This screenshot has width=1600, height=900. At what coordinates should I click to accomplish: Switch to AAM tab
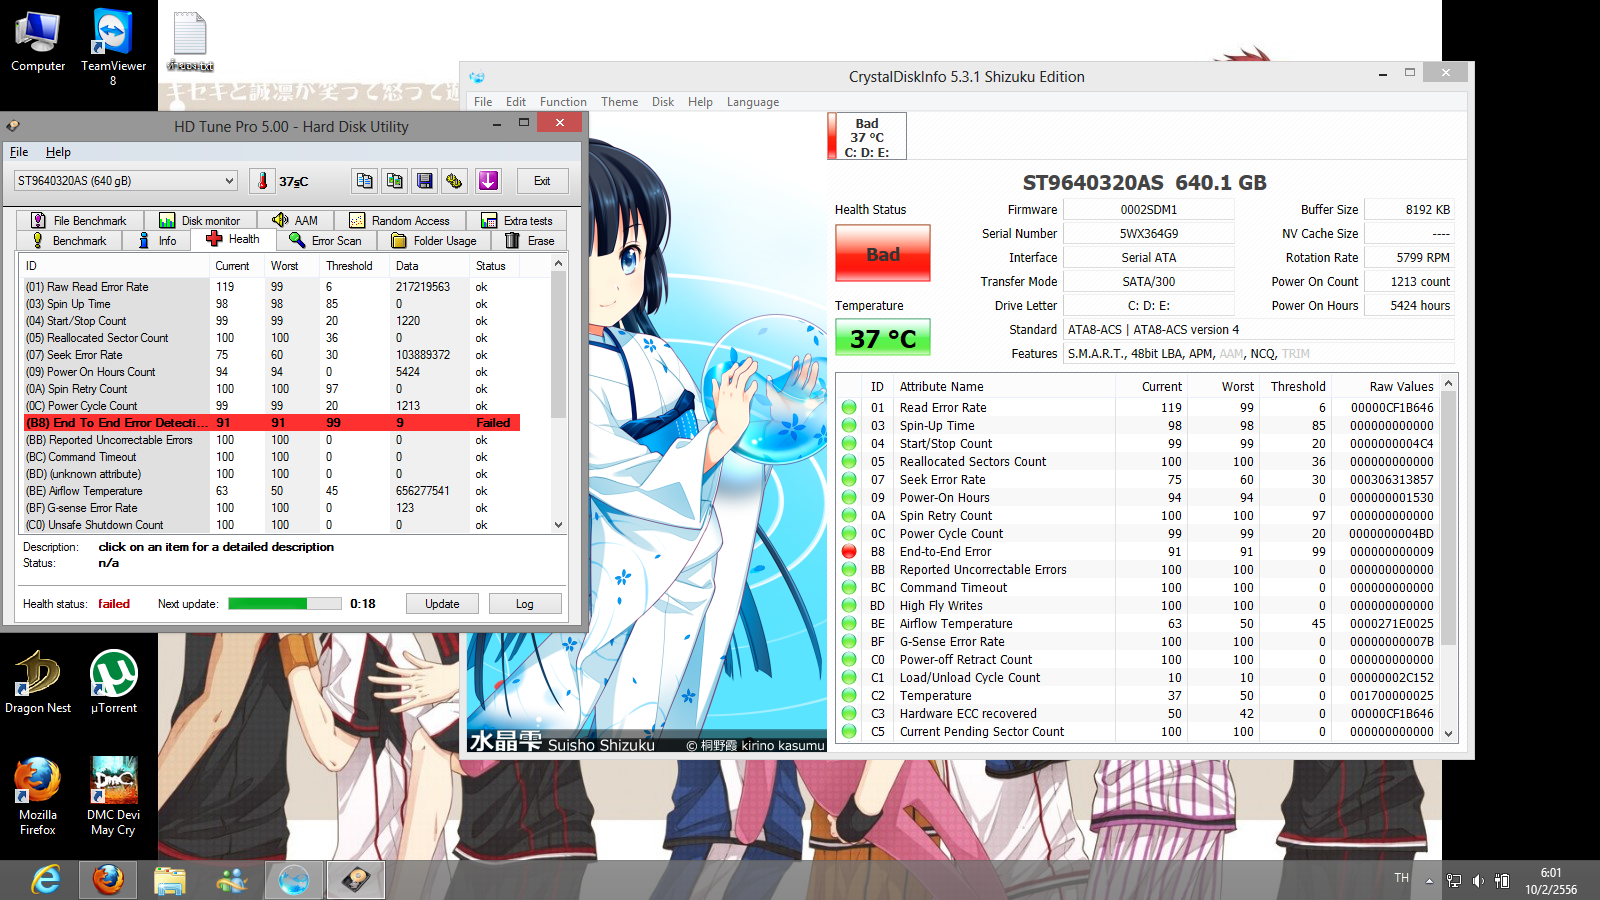(296, 221)
